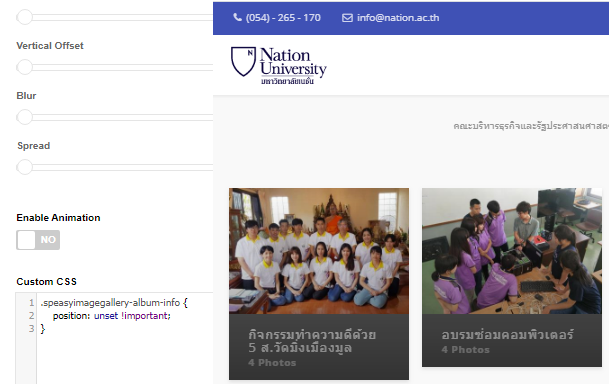Click the 4 Photos label under first album

pyautogui.click(x=272, y=363)
